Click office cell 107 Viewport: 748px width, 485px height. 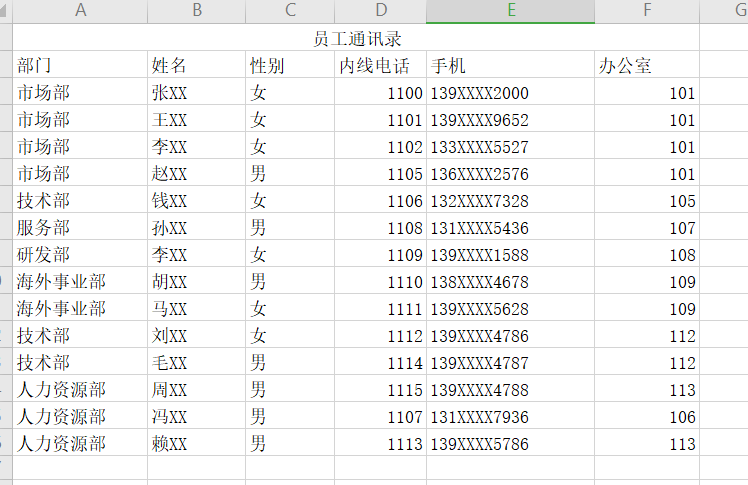tap(647, 227)
